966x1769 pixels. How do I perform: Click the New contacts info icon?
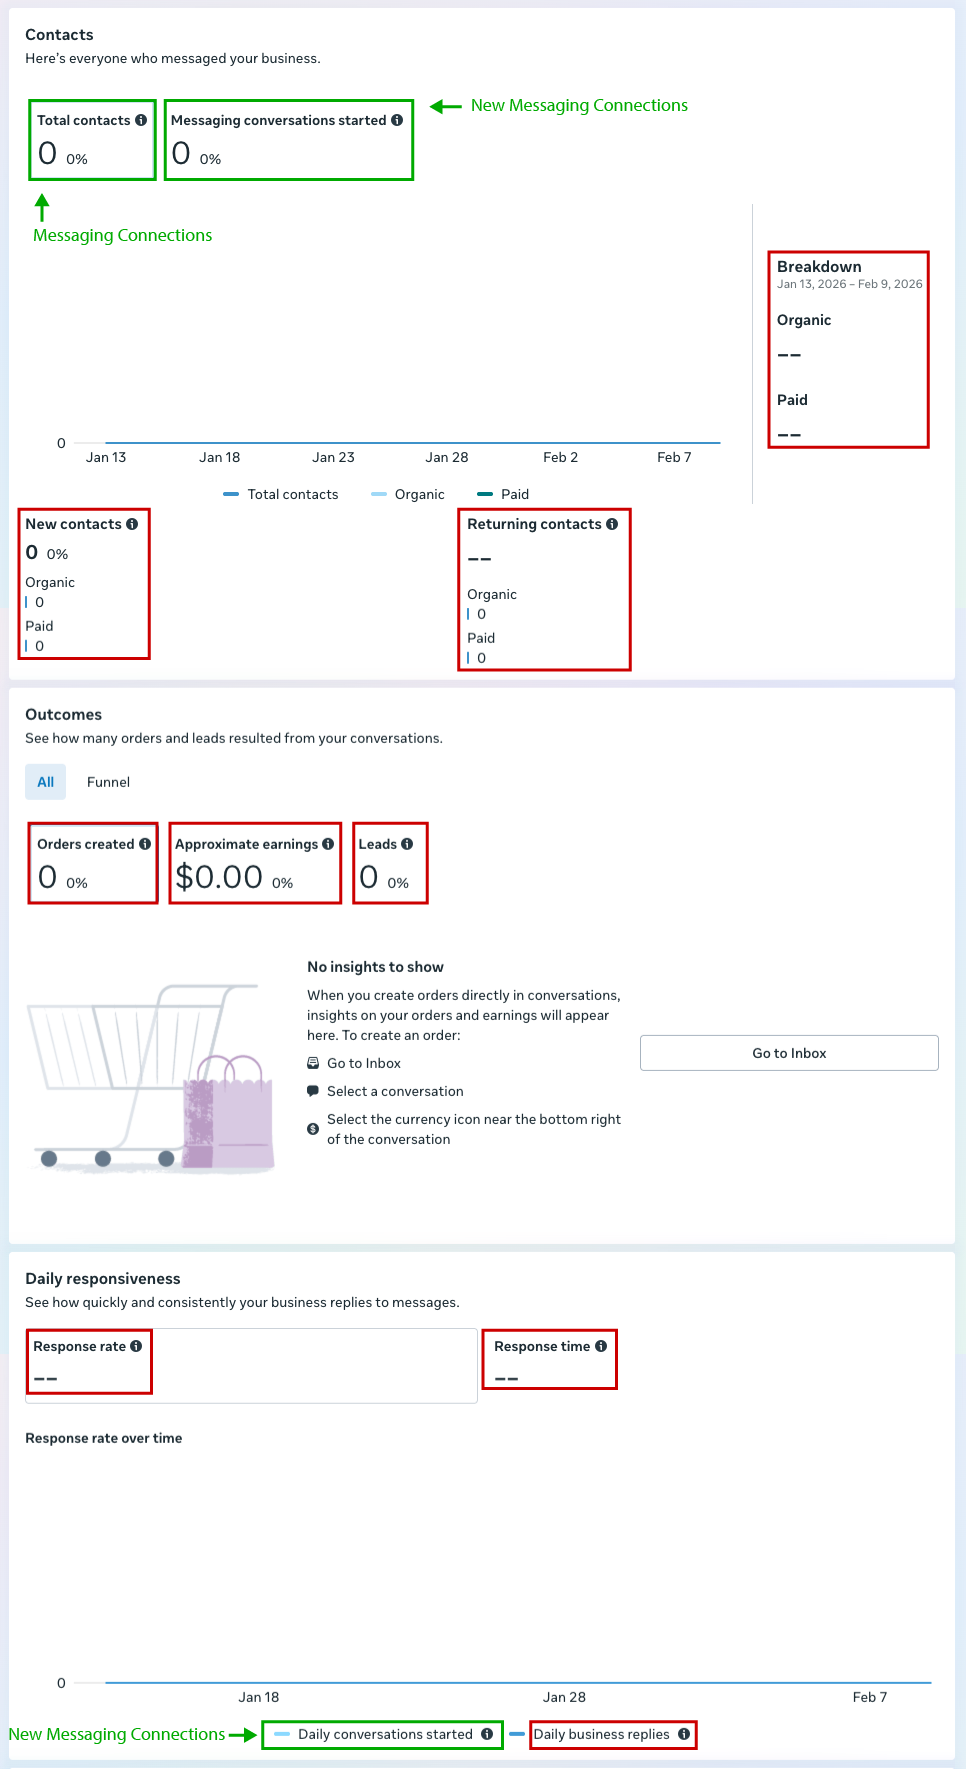(132, 524)
